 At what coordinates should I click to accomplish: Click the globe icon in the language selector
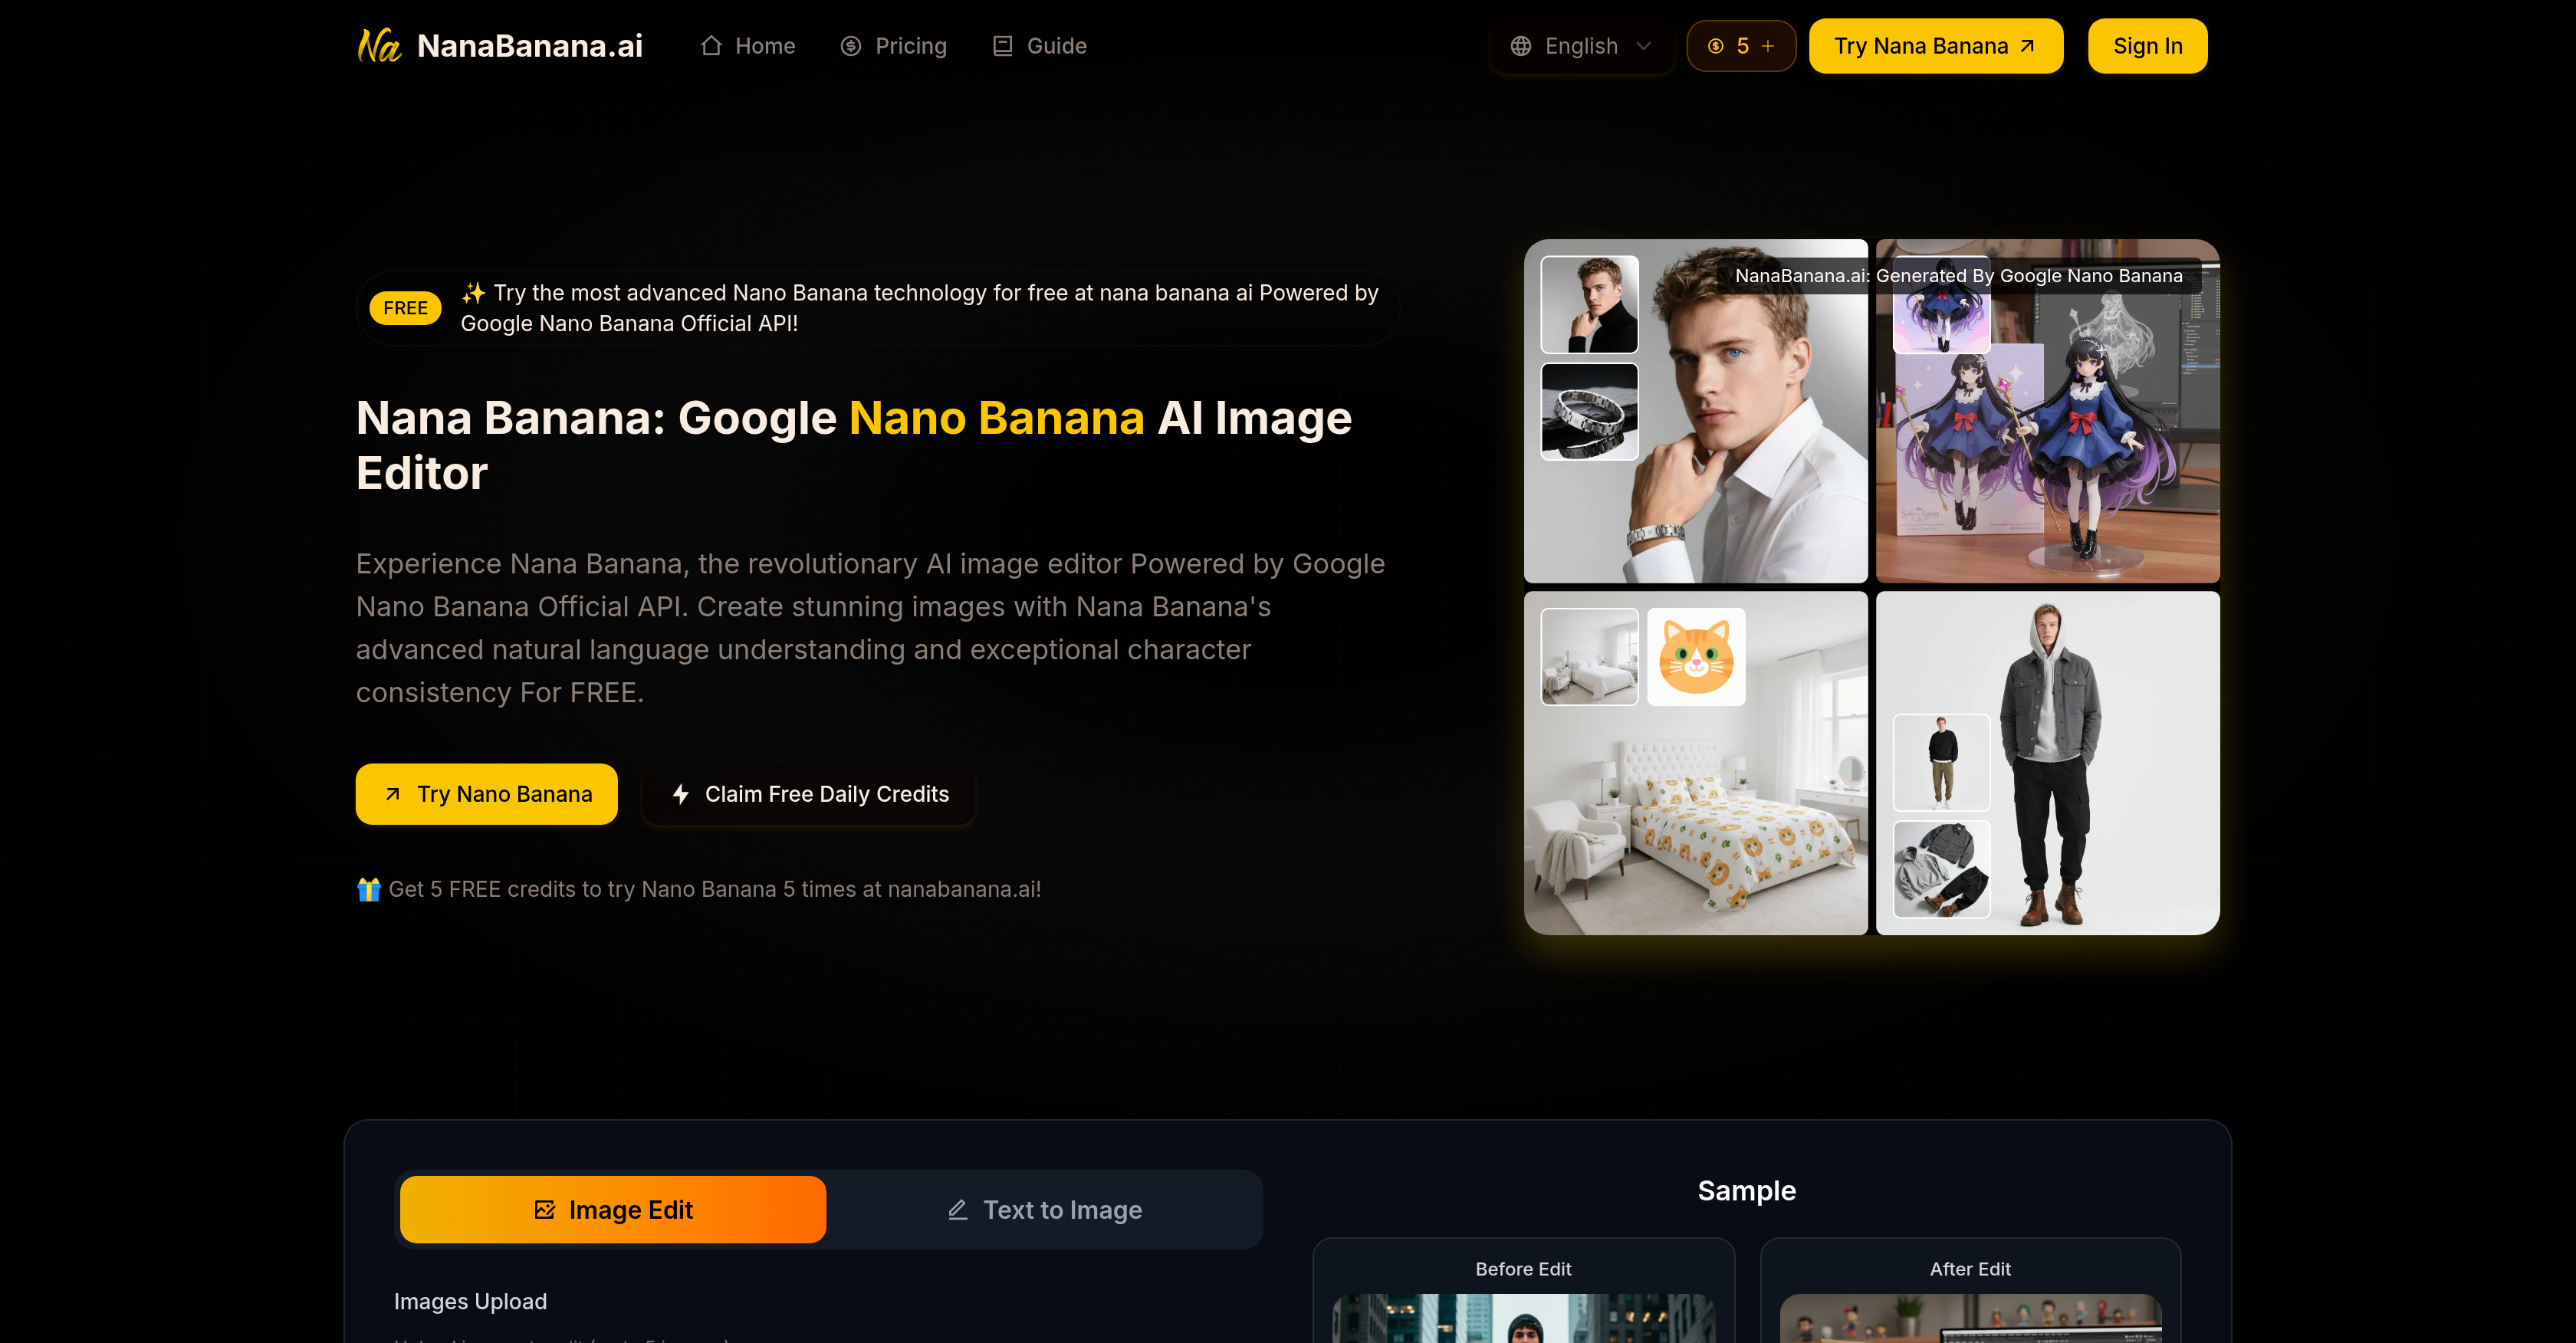coord(1521,45)
